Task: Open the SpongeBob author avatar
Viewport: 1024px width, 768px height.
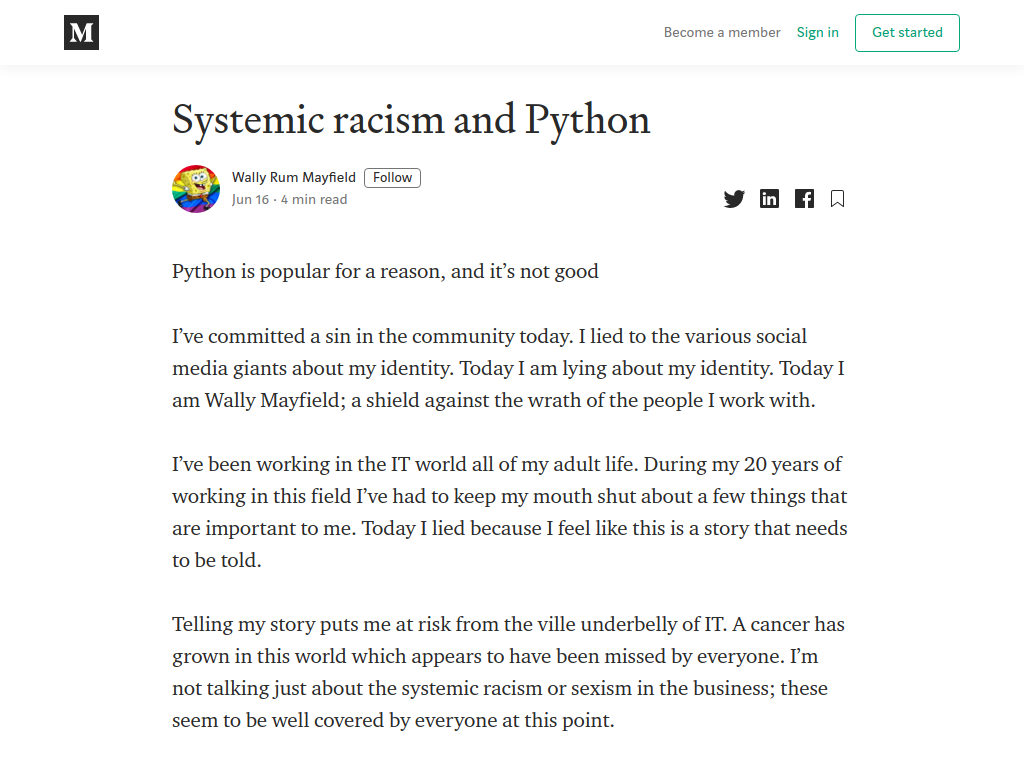Action: point(196,189)
